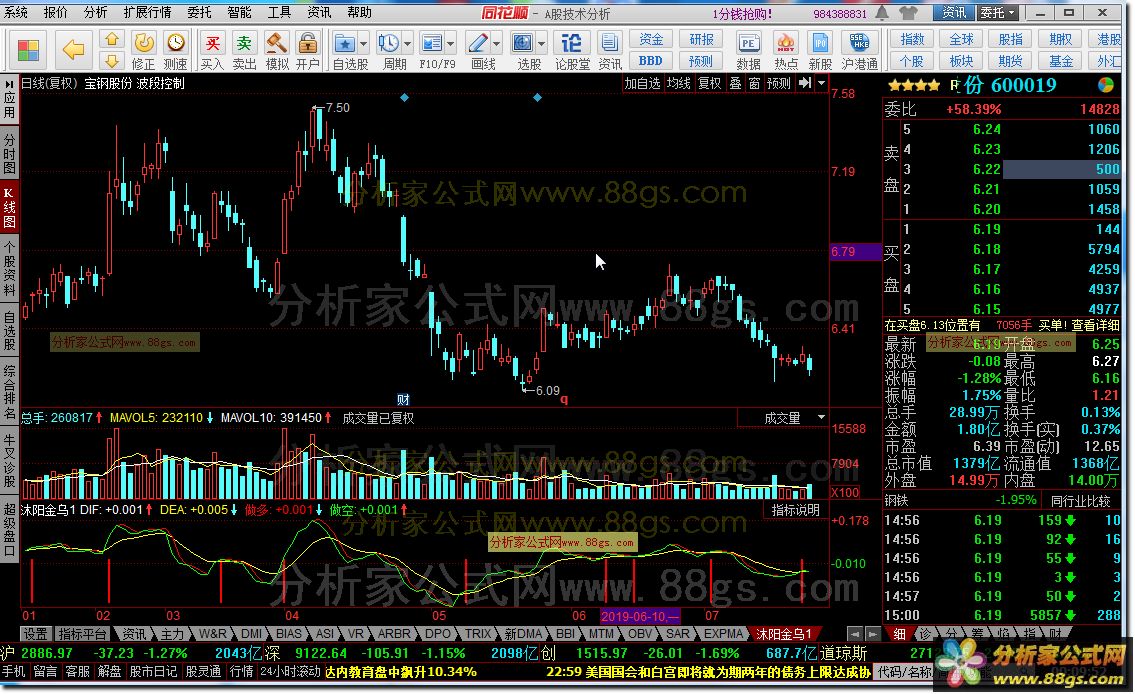Select the 画线 pencil drawing tool
Viewport: 1135px width, 694px height.
[478, 43]
